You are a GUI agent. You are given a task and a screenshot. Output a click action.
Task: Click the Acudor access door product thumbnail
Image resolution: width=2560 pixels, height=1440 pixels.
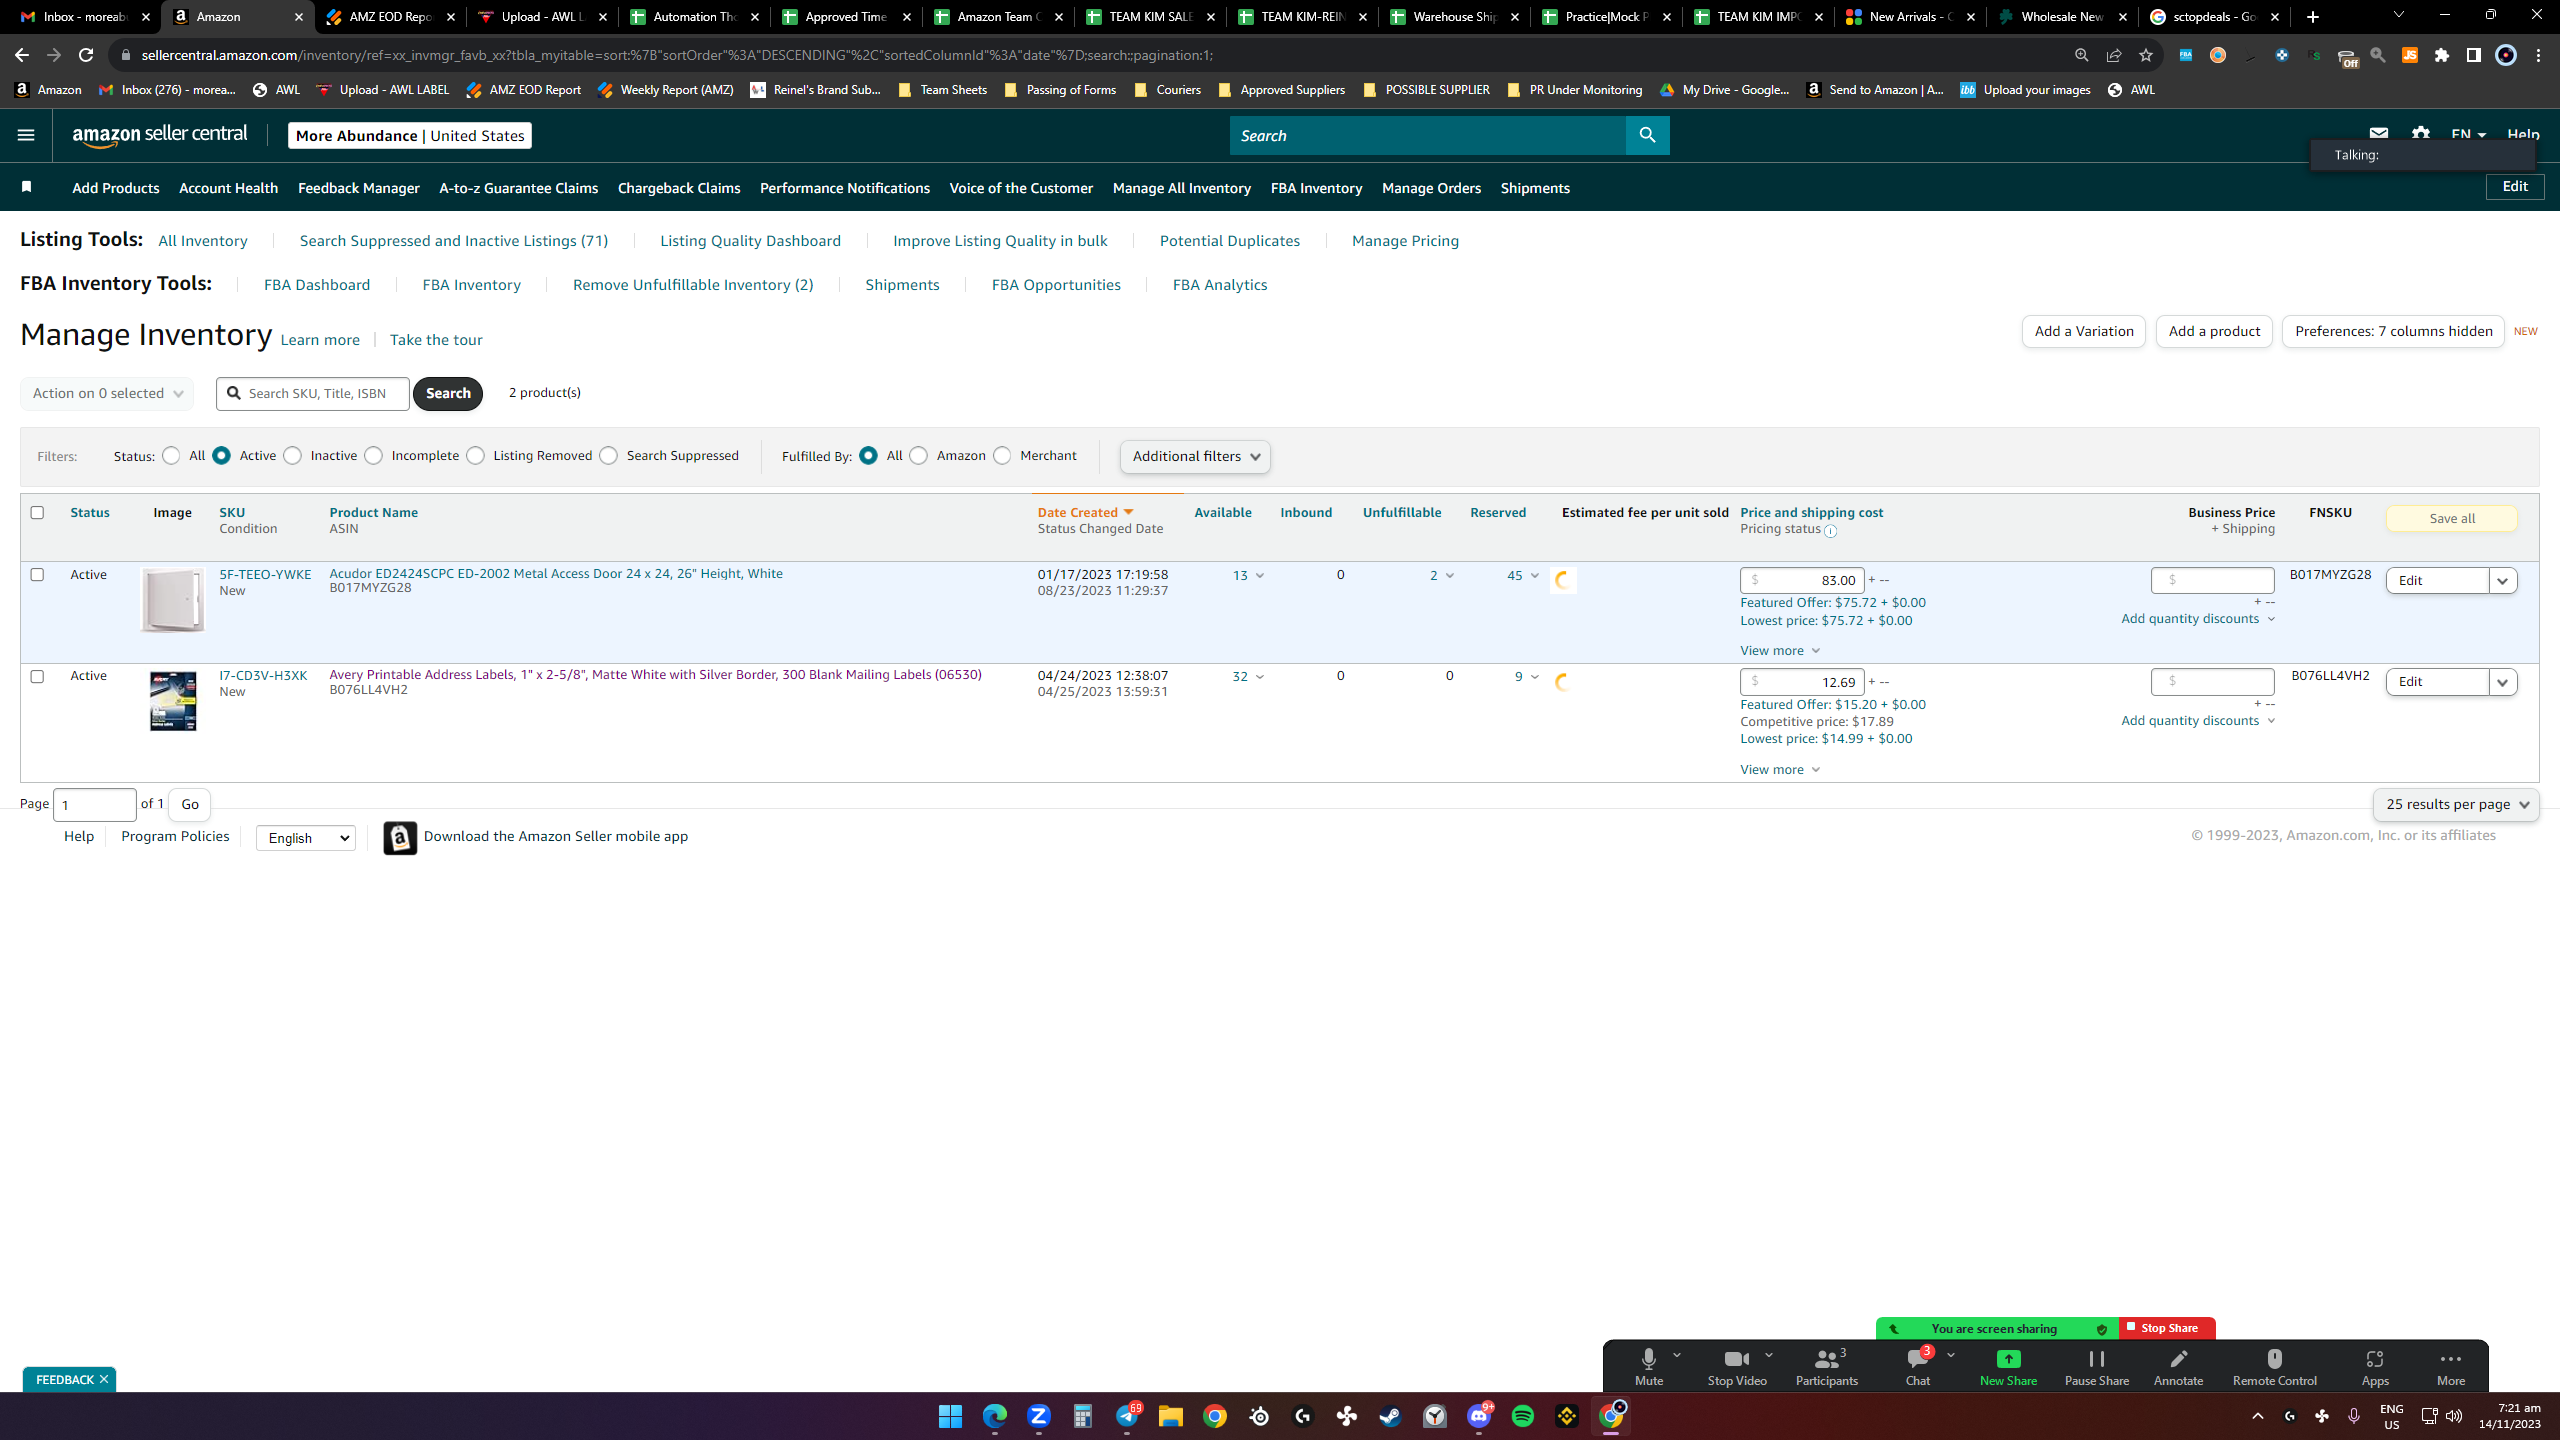pyautogui.click(x=173, y=600)
